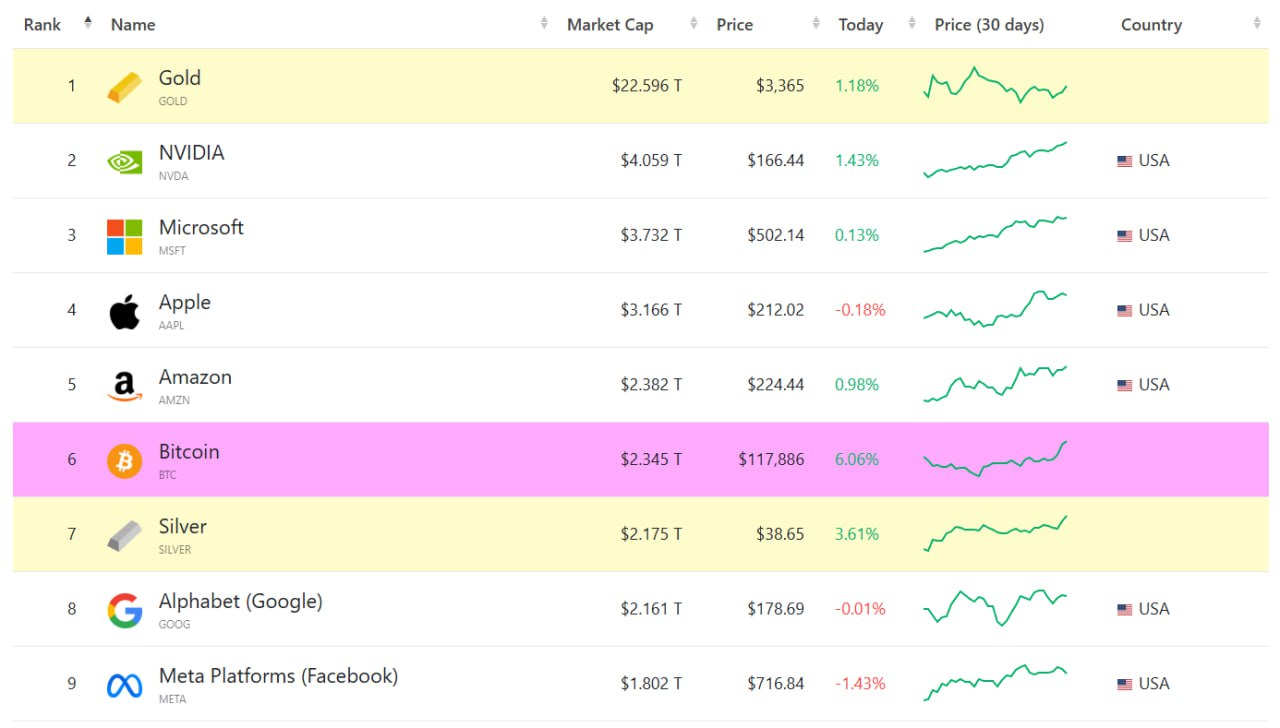Click the Today column header
Viewport: 1280px width, 728px height.
click(860, 24)
